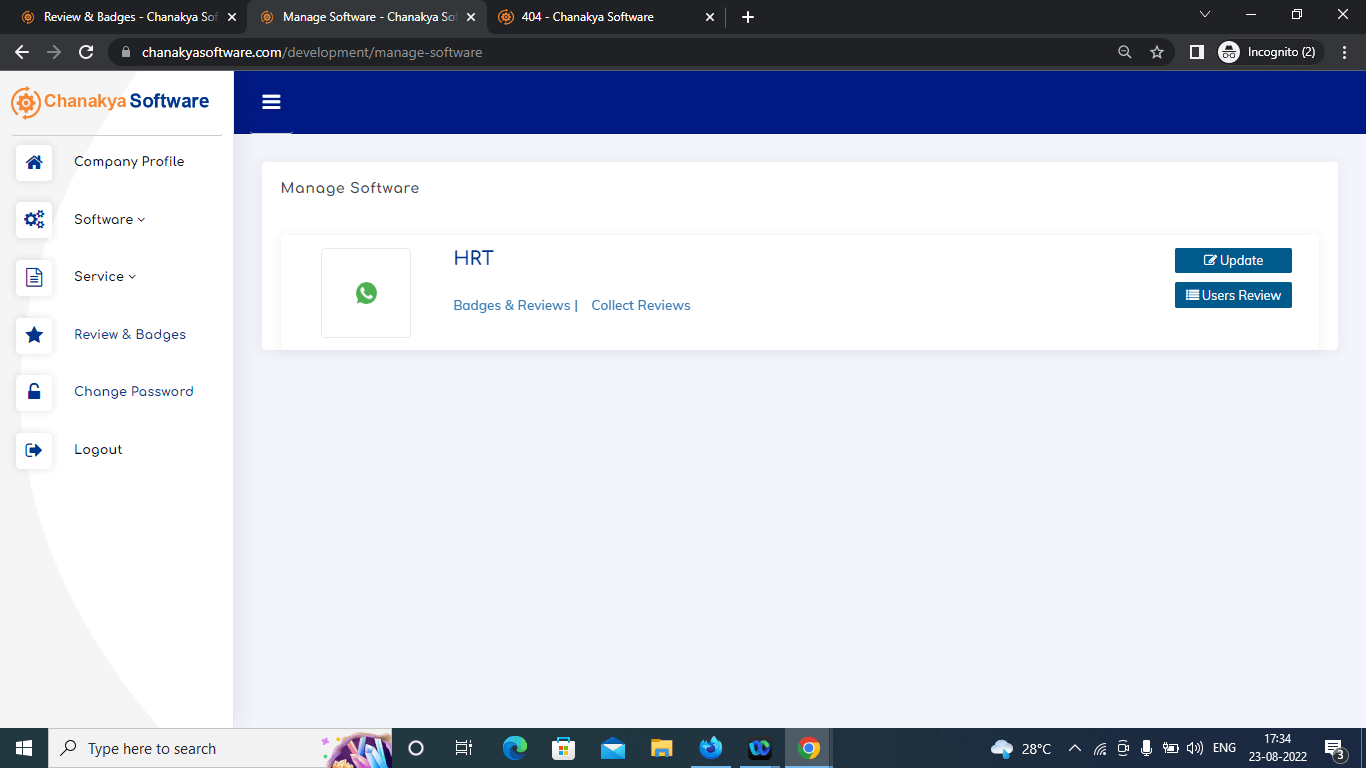
Task: Open the HRT software title link
Action: pos(474,258)
